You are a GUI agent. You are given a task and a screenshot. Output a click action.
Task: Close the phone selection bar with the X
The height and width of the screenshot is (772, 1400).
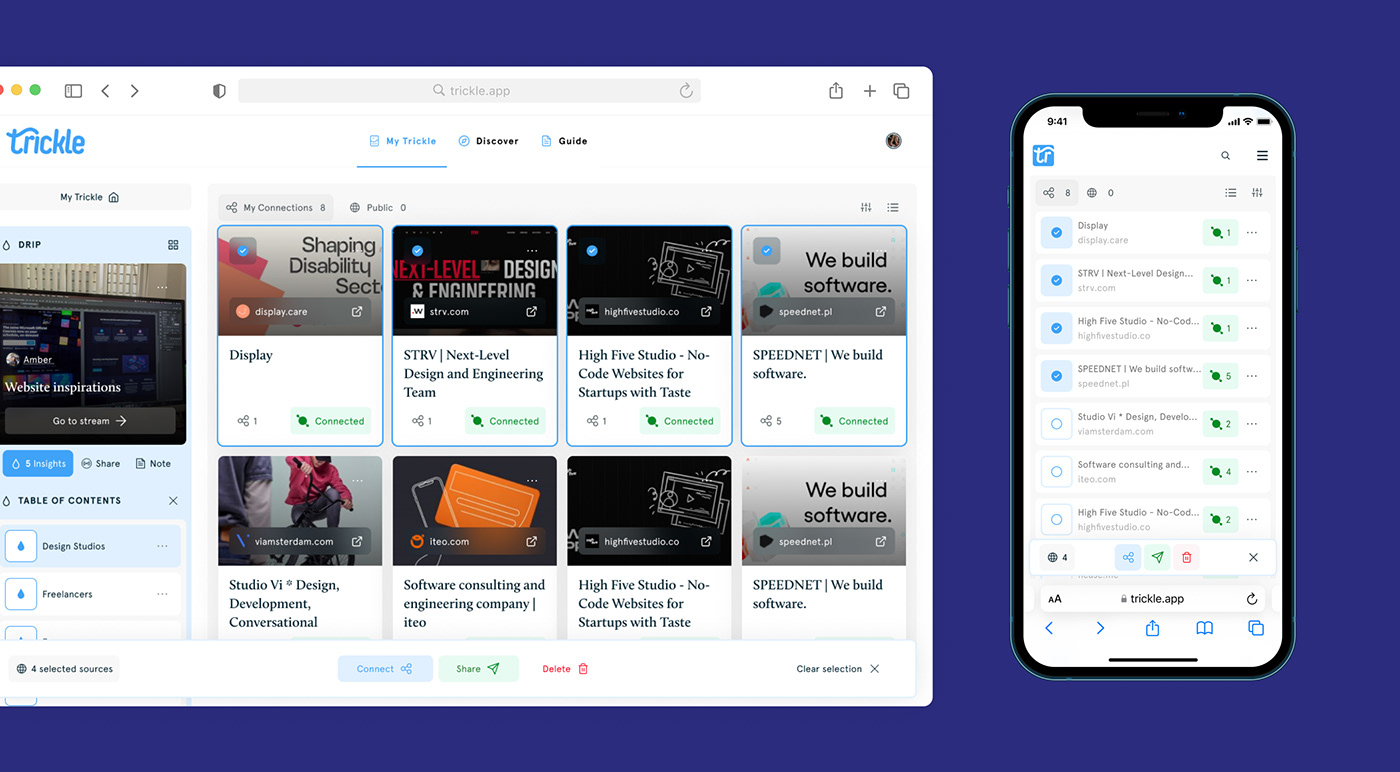pos(1254,558)
